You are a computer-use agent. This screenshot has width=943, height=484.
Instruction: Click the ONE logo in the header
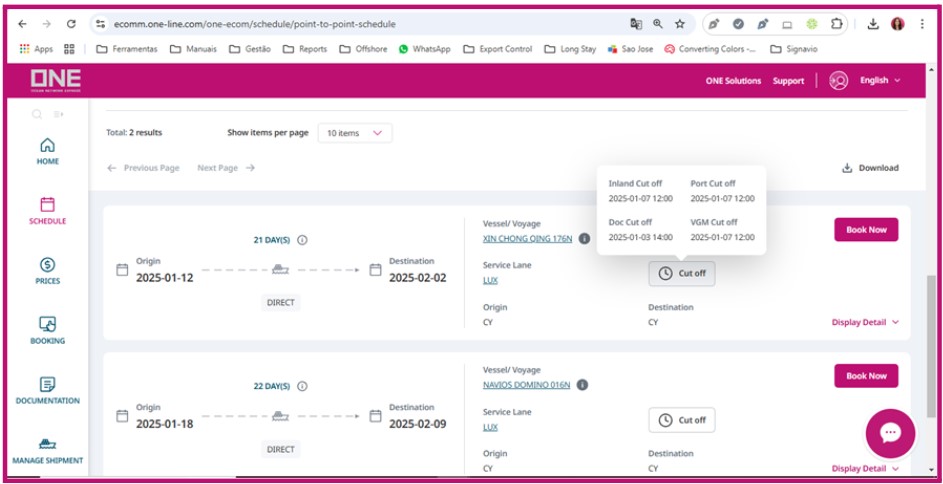coord(55,81)
